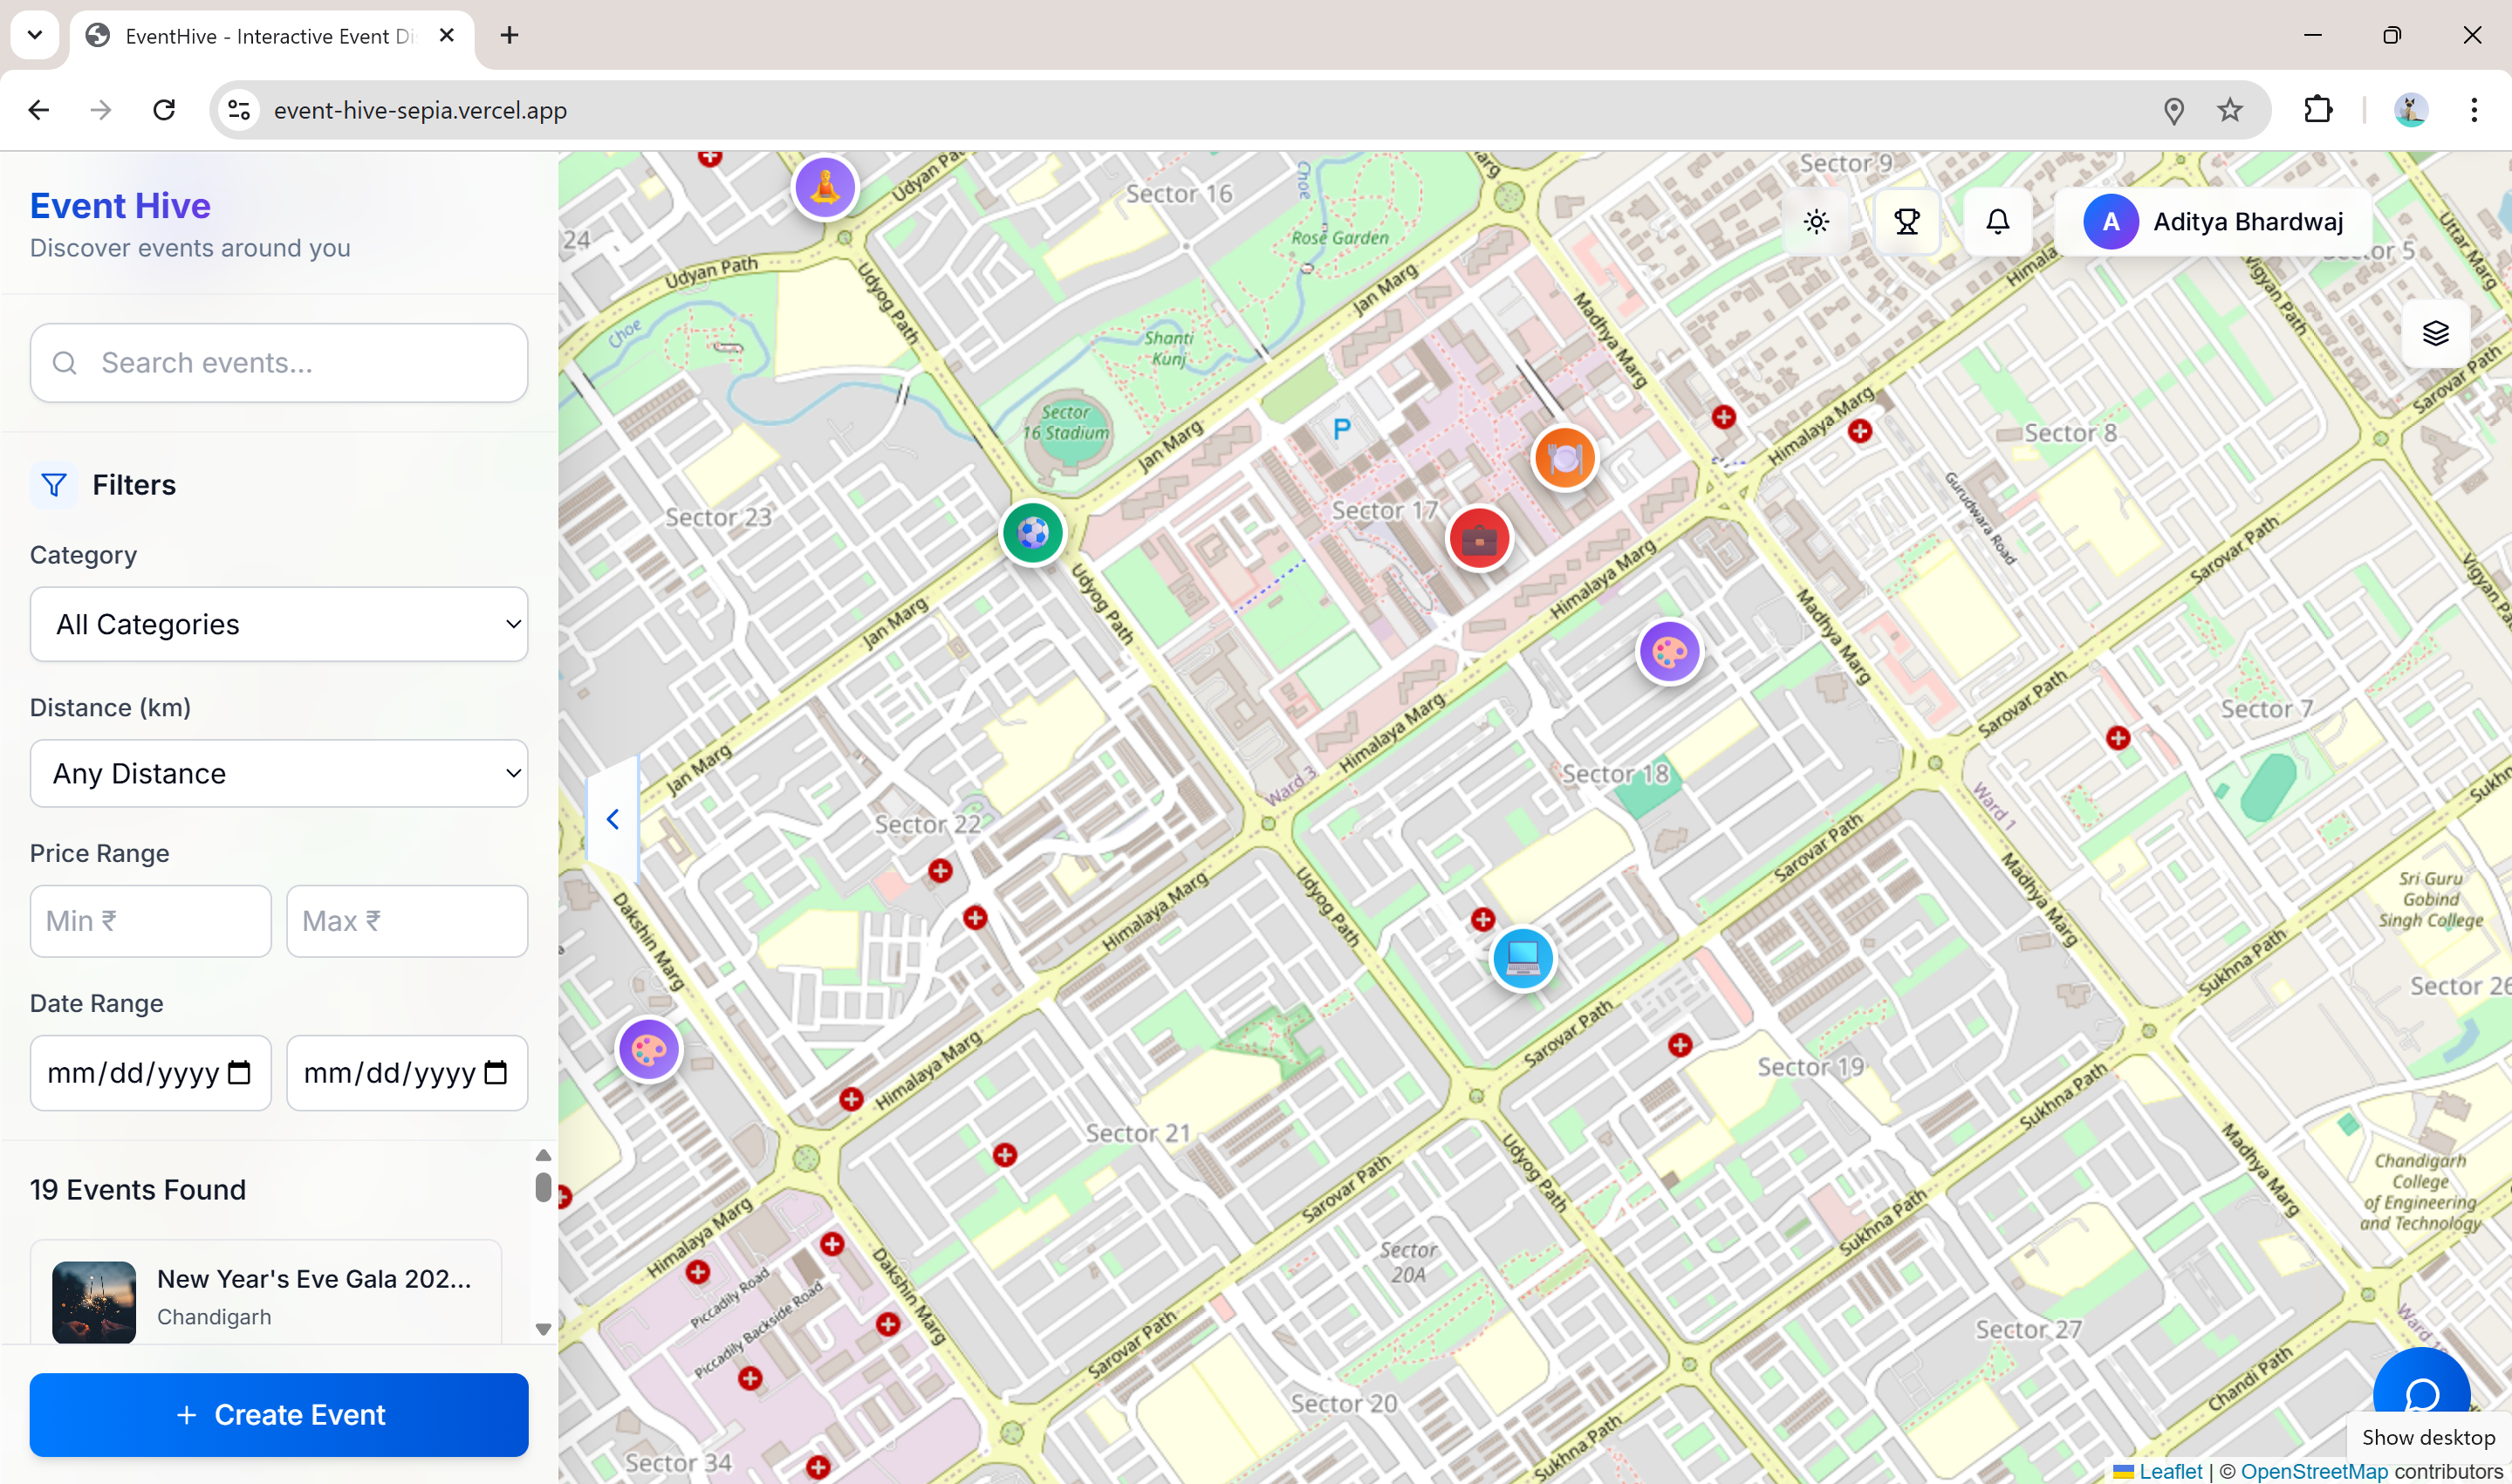The height and width of the screenshot is (1484, 2512).
Task: Collapse the sidebar with chevron arrow
Action: tap(613, 819)
